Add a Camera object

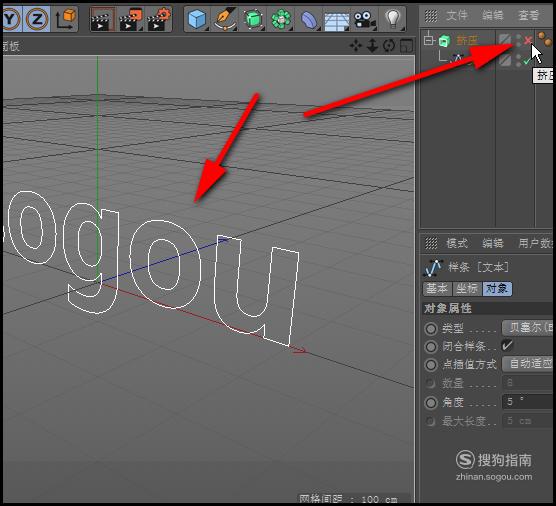[365, 20]
